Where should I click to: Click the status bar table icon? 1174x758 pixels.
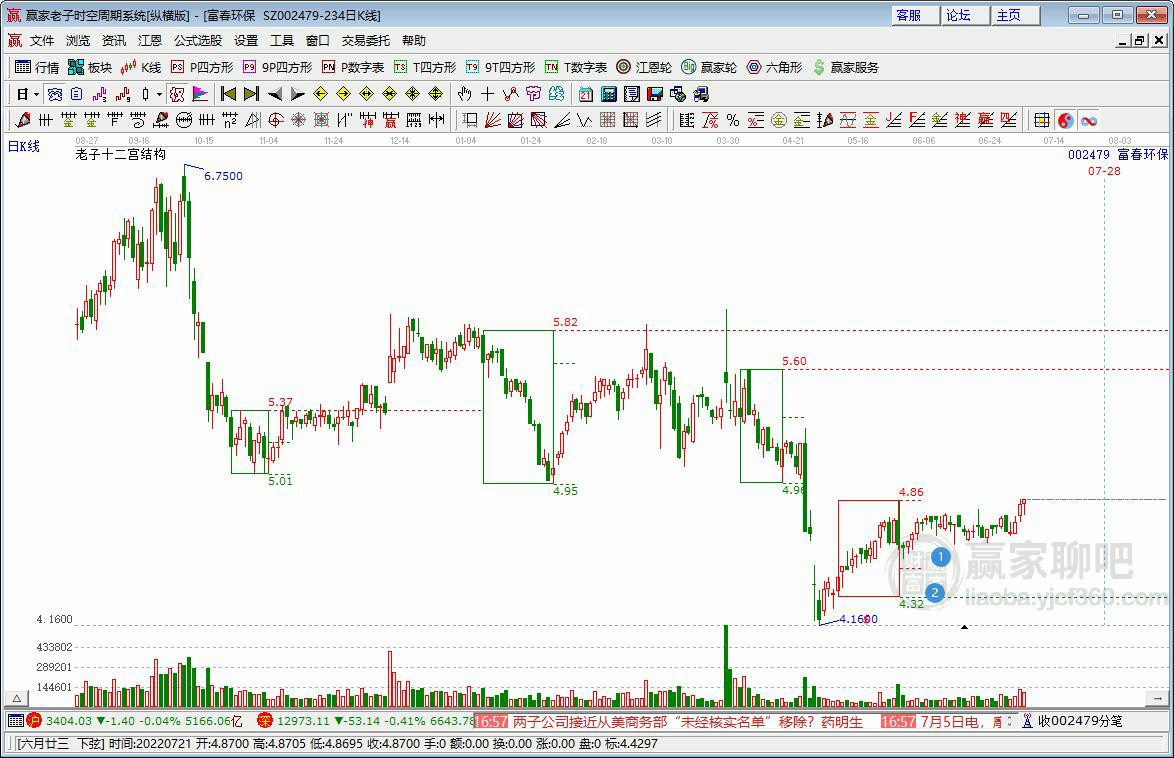point(16,721)
